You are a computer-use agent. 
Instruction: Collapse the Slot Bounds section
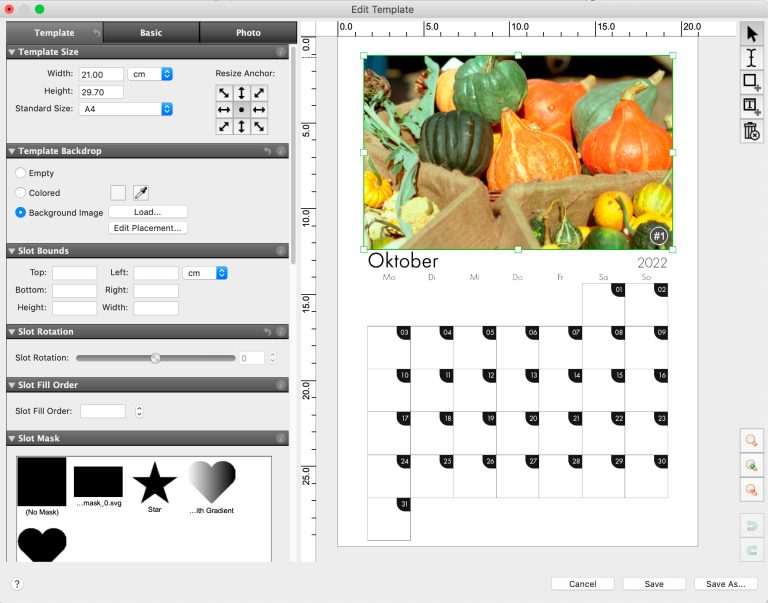(x=12, y=251)
